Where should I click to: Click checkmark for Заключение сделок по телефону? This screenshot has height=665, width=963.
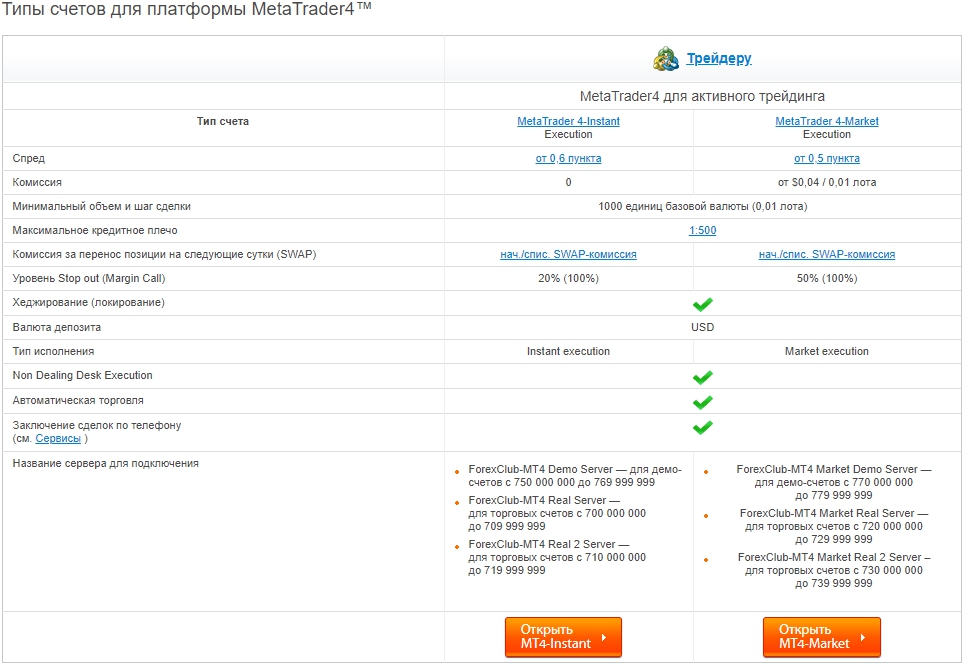click(x=702, y=427)
